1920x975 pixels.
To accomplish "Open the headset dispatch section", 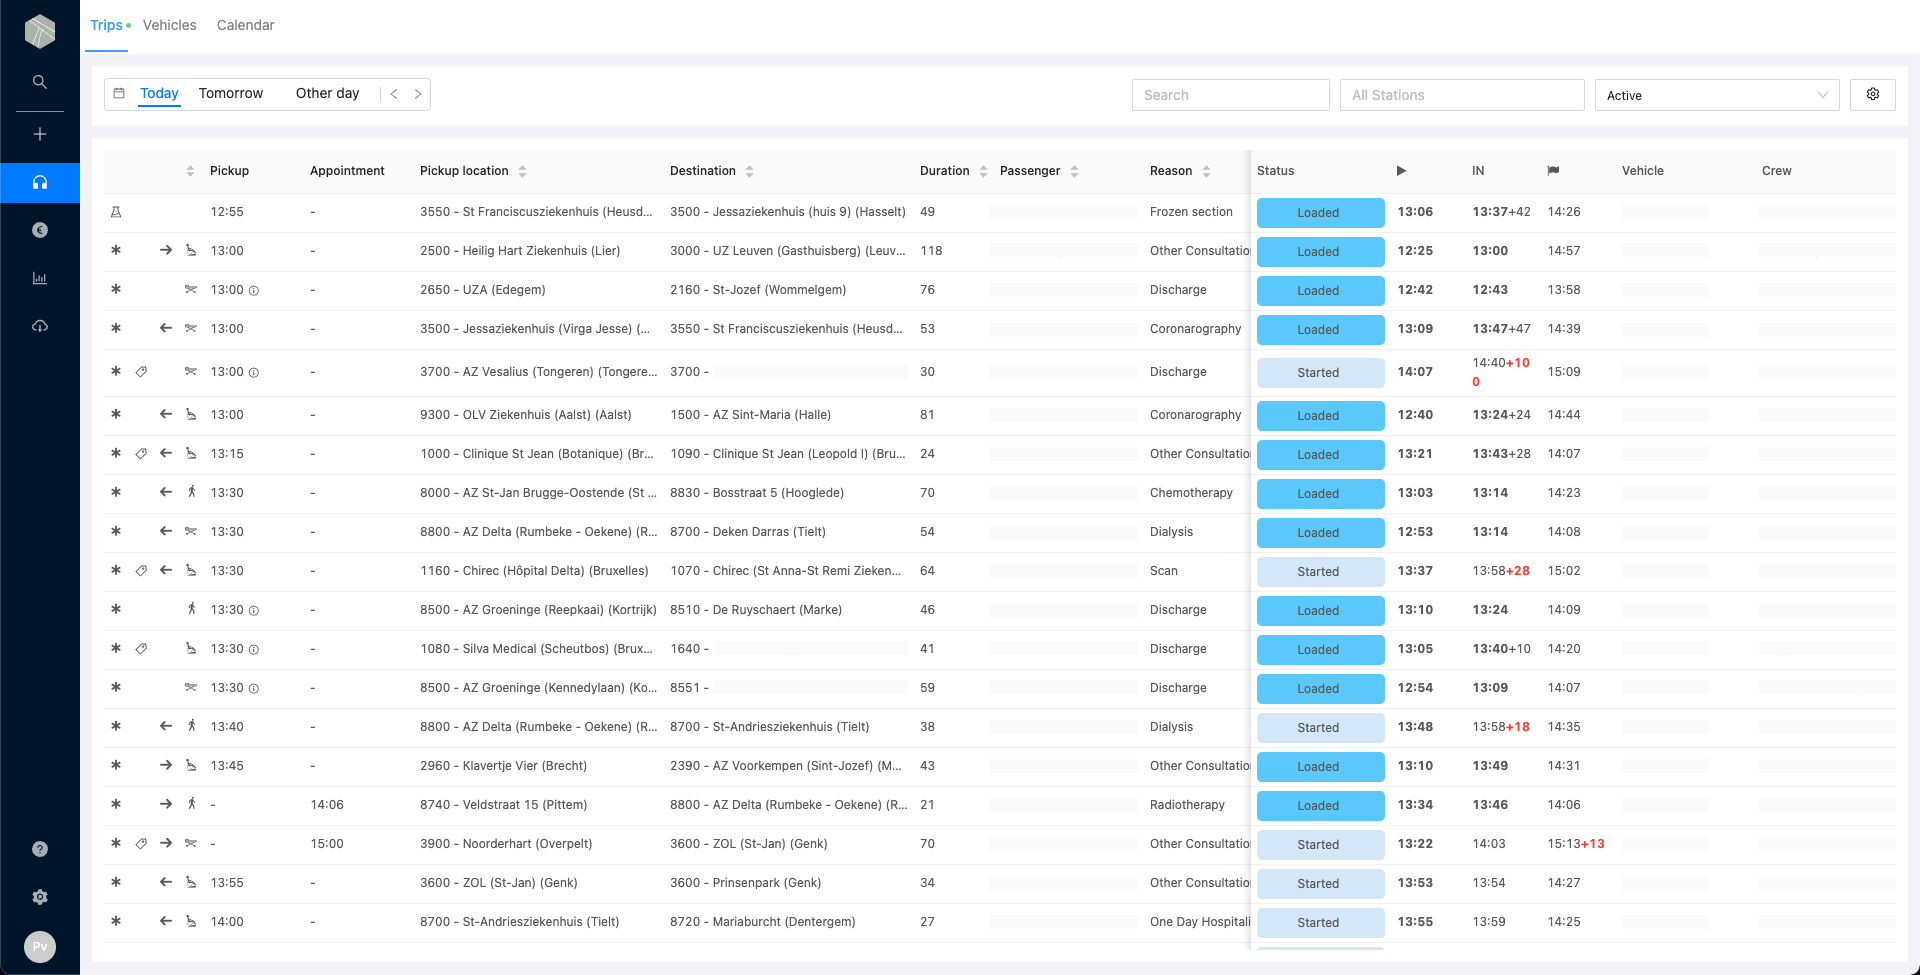I will (x=40, y=182).
